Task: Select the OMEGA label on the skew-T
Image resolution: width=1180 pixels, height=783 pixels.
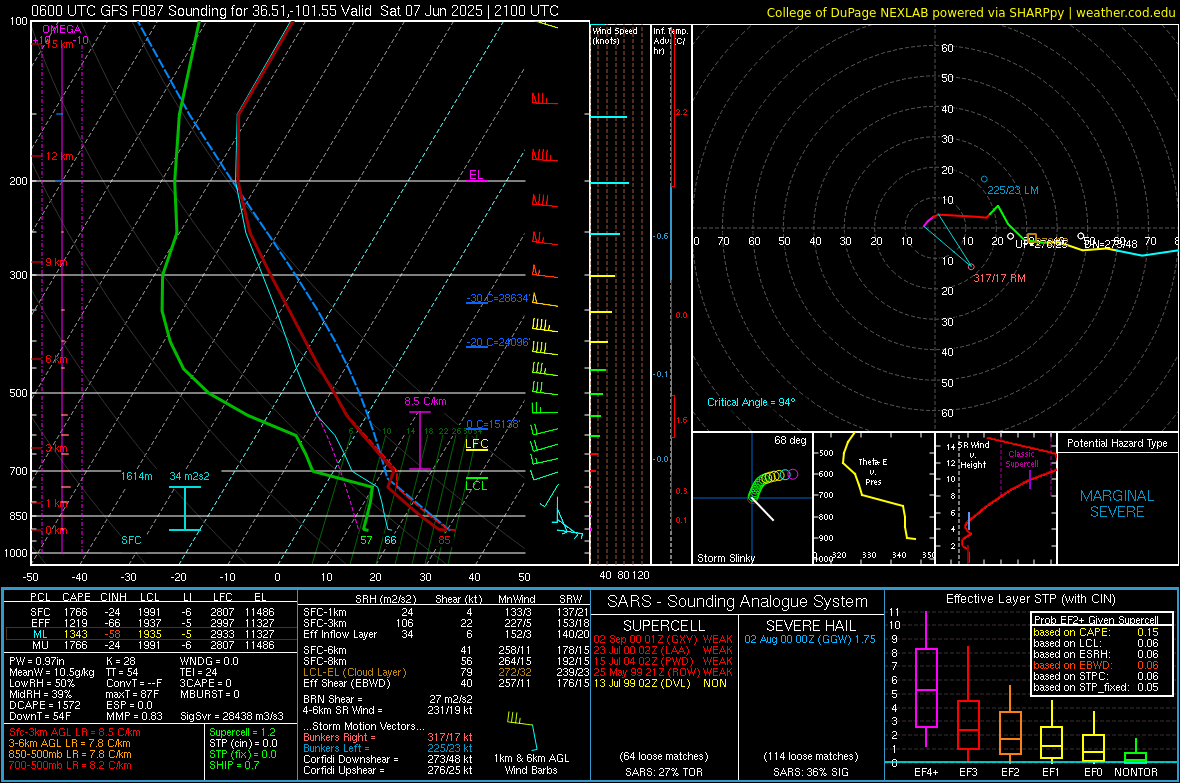Action: click(62, 29)
